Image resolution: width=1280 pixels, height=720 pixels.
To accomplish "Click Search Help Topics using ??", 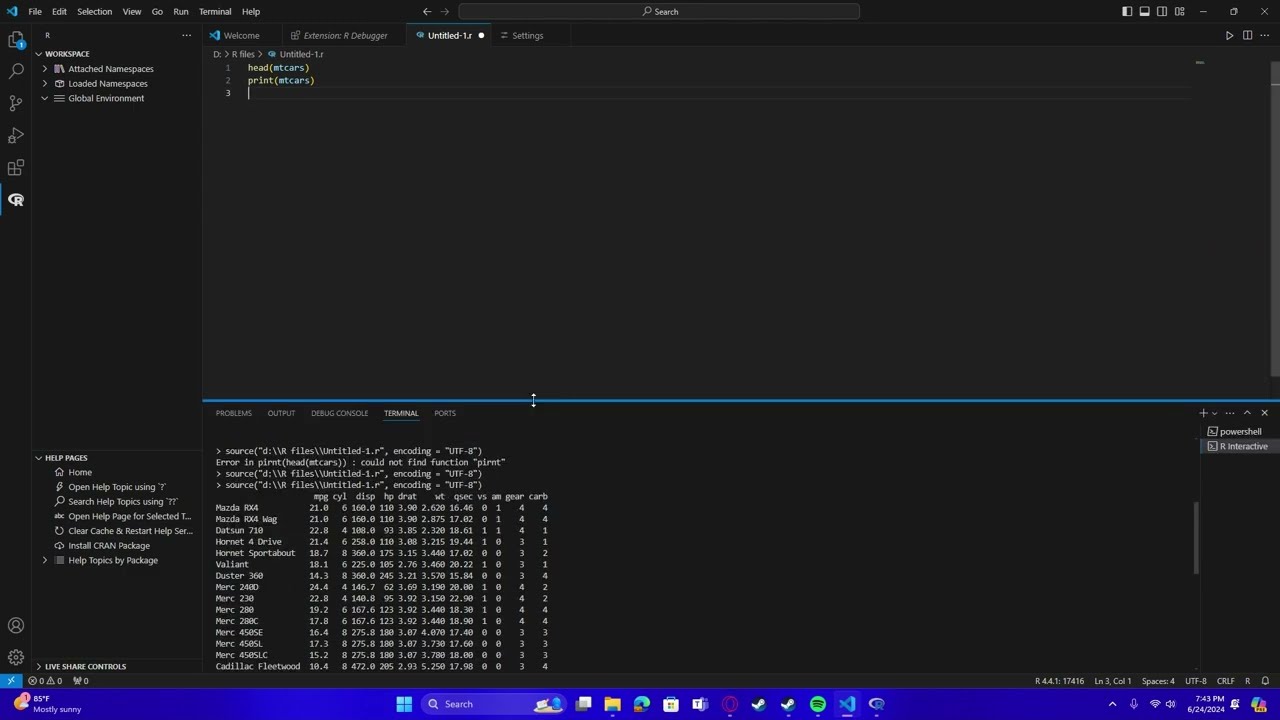I will tap(122, 502).
